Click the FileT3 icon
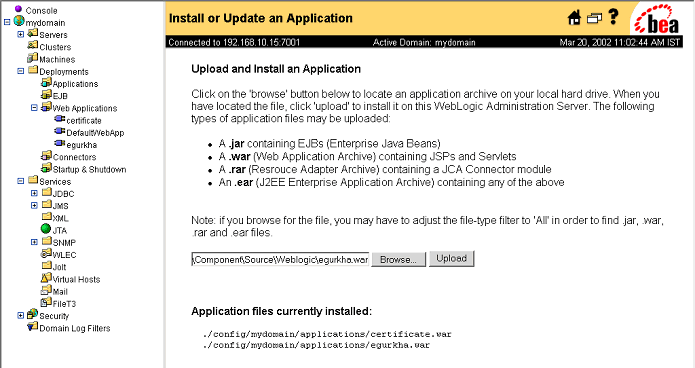The height and width of the screenshot is (368, 695). 46,302
